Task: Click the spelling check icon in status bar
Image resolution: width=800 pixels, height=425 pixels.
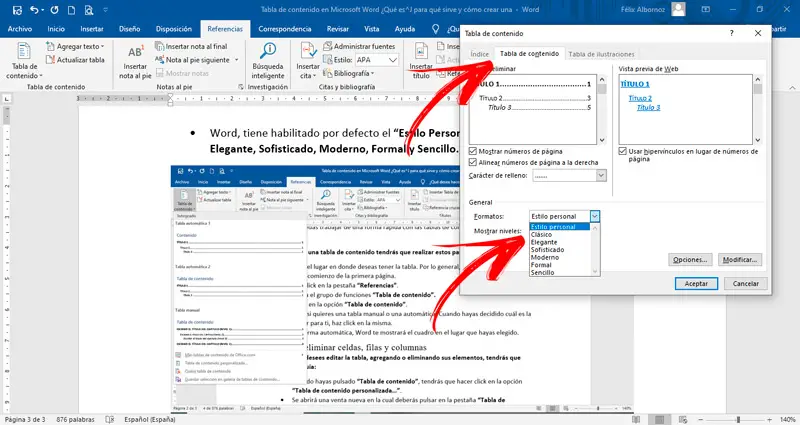Action: pyautogui.click(x=110, y=419)
